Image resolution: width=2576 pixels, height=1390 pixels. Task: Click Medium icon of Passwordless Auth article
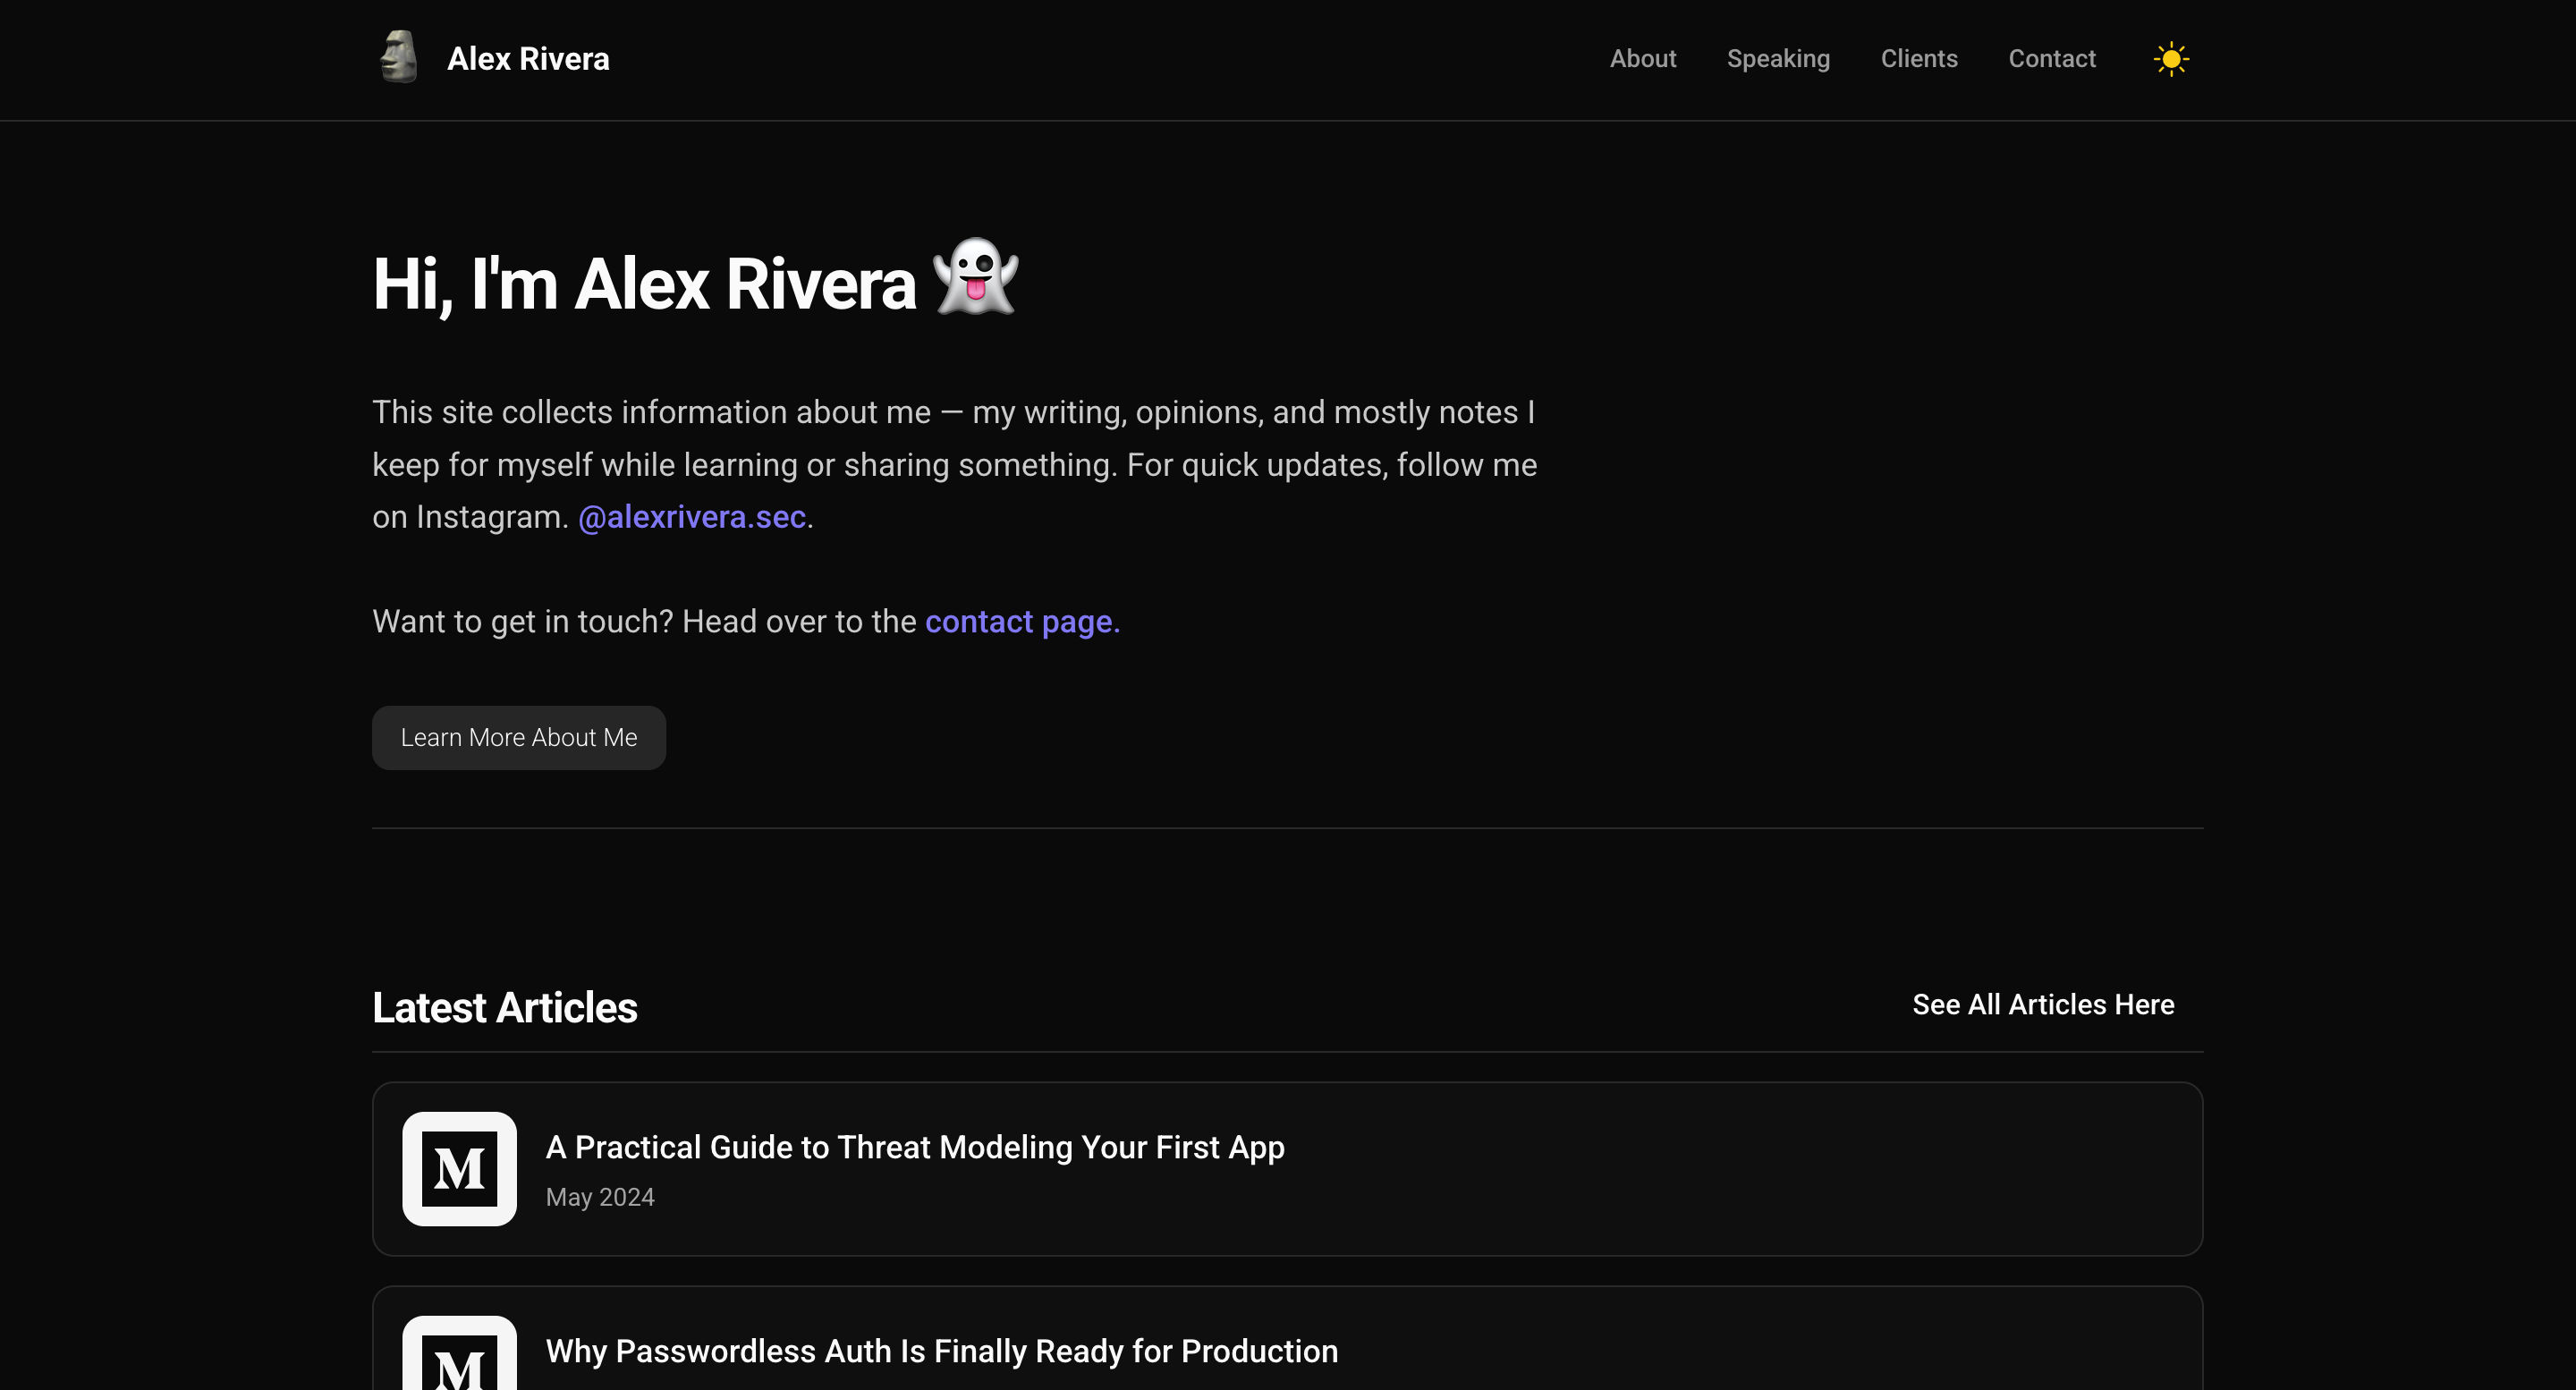460,1353
